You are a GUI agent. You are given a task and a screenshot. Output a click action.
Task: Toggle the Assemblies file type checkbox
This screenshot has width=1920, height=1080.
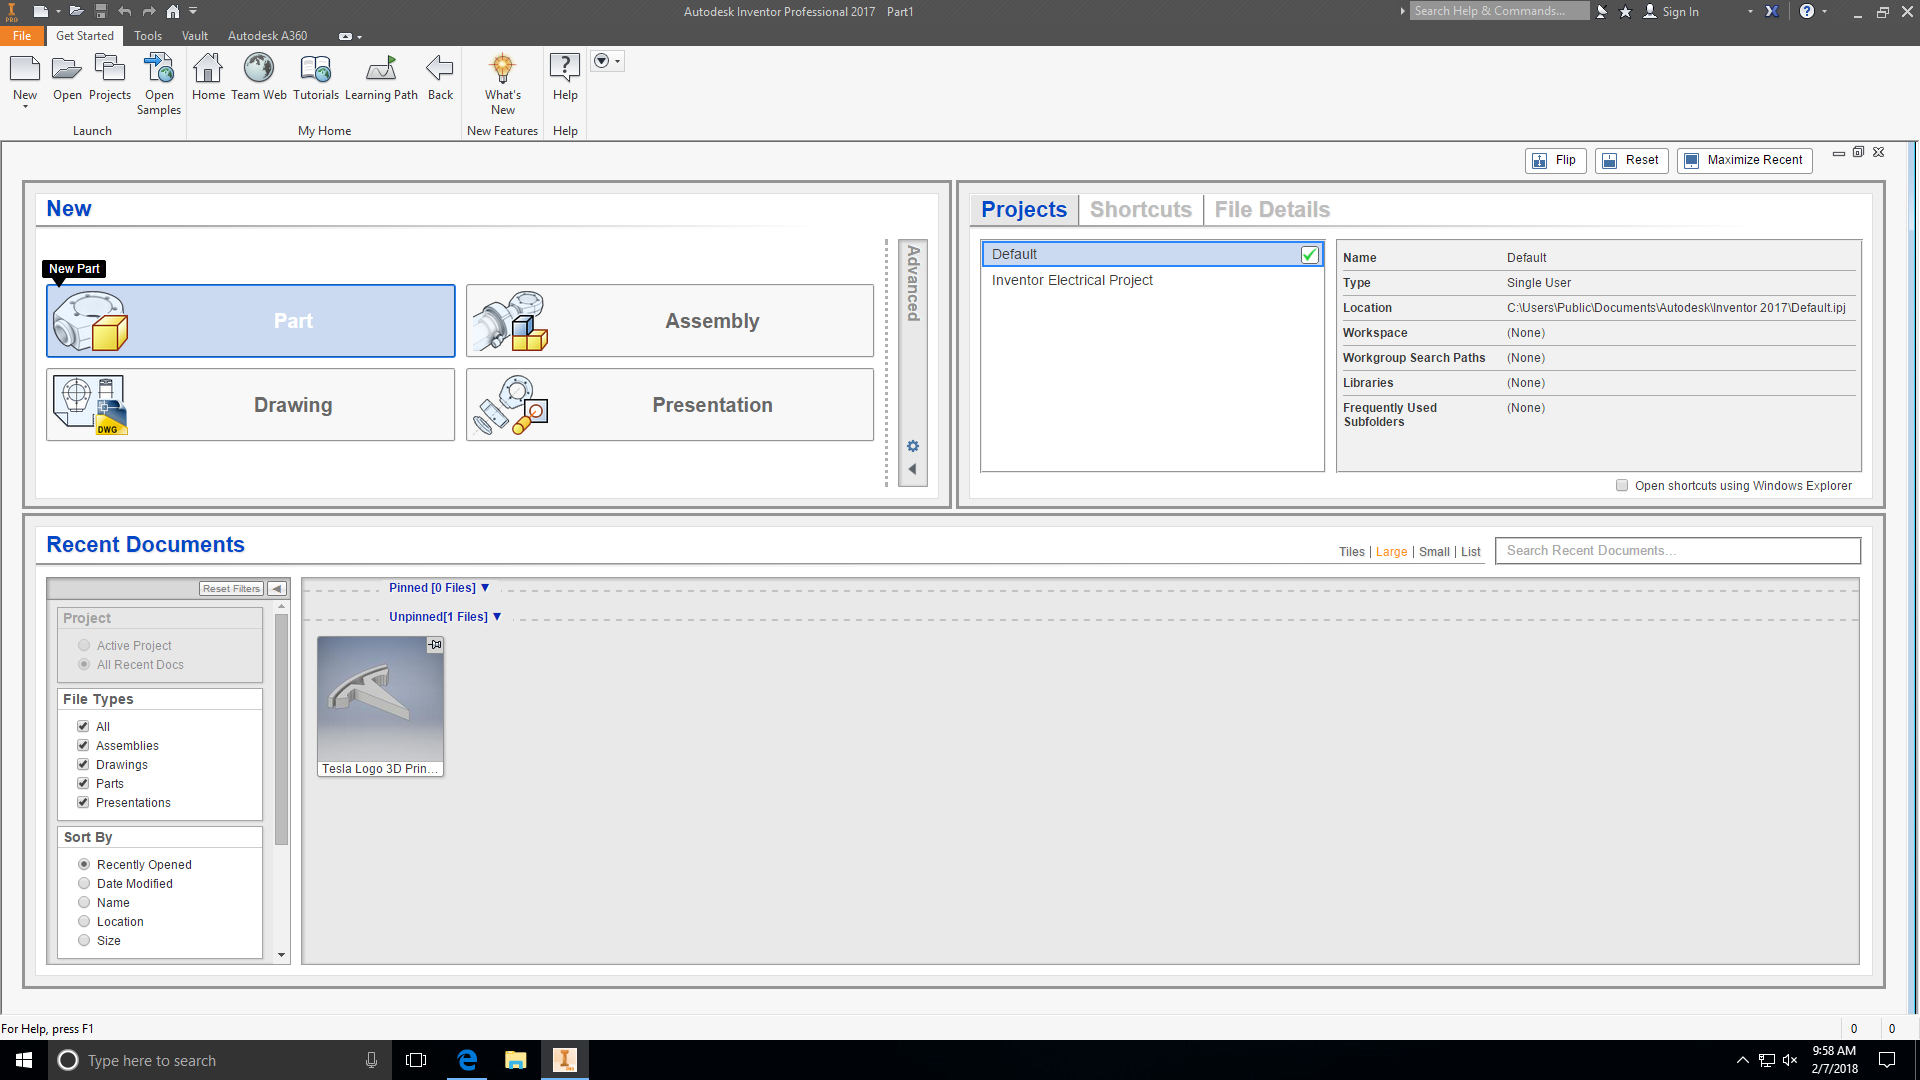(83, 745)
